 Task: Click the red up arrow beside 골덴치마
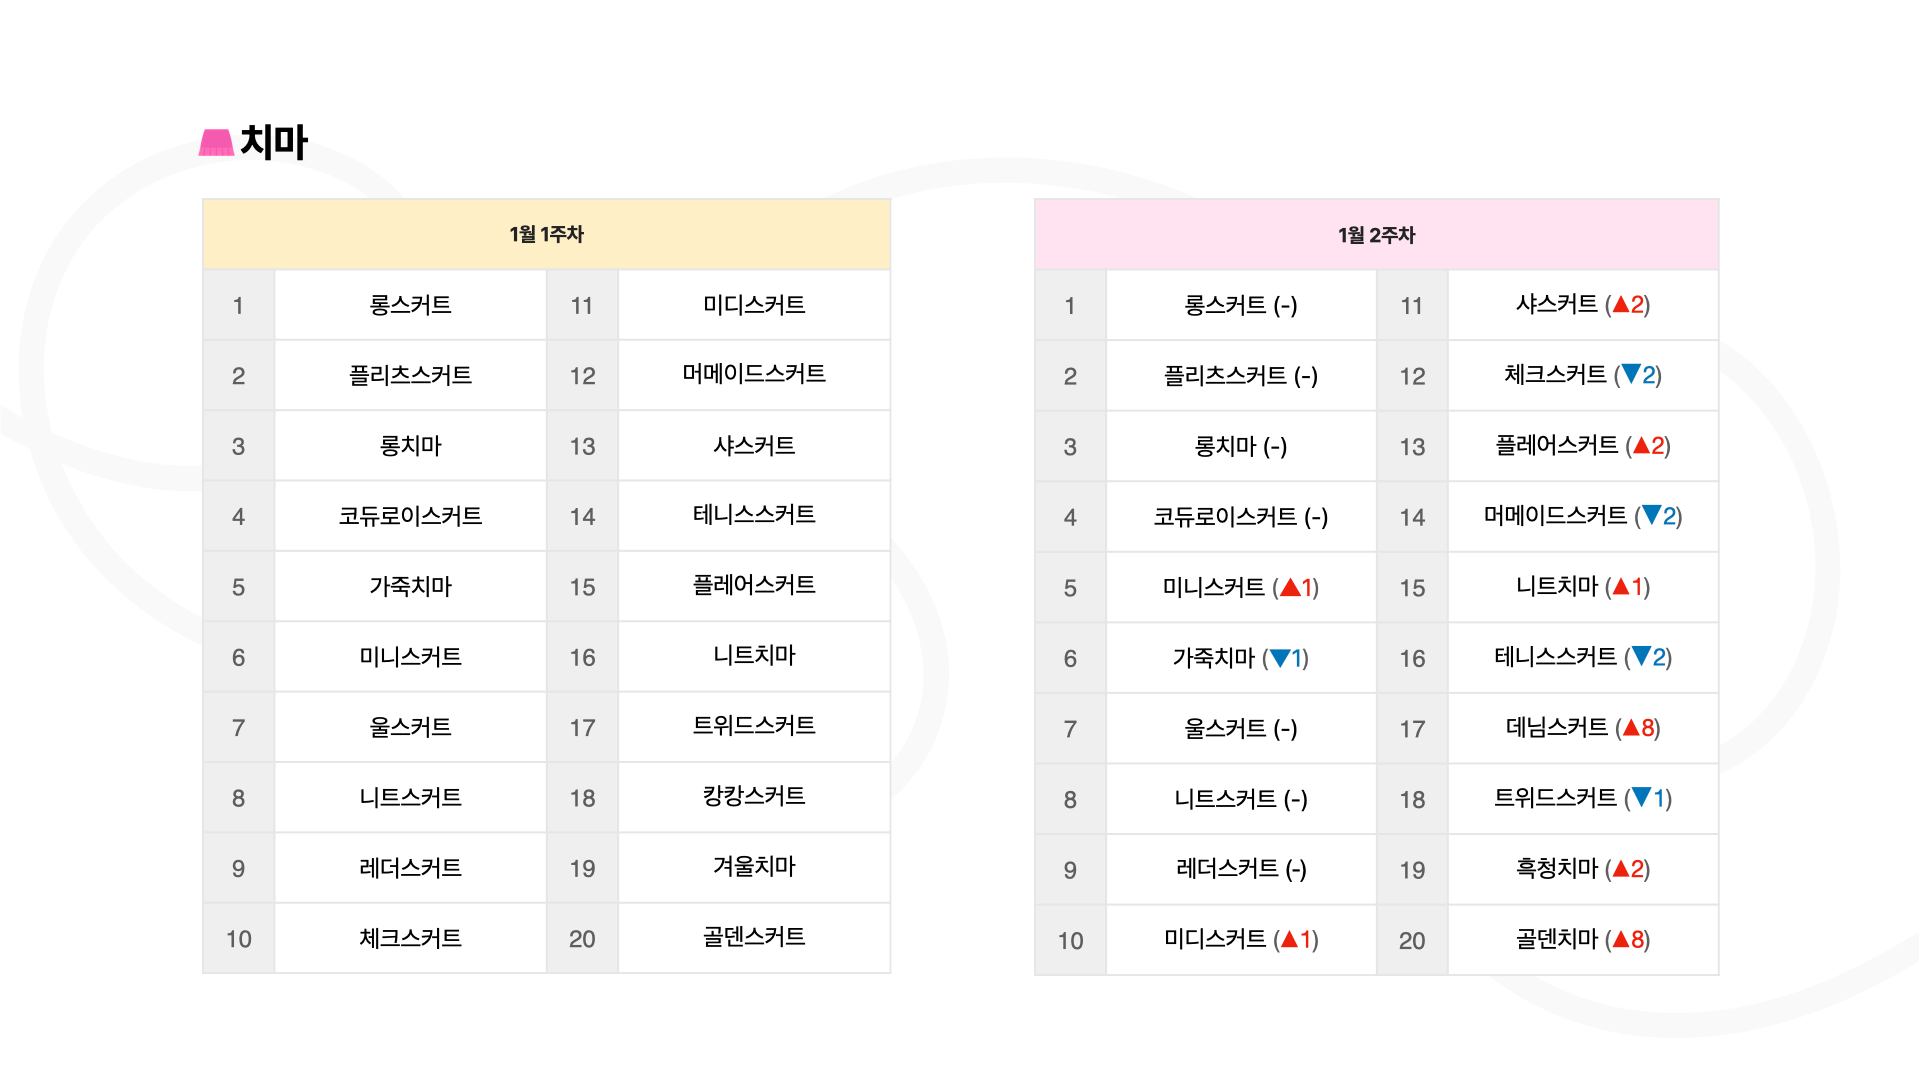(x=1621, y=939)
